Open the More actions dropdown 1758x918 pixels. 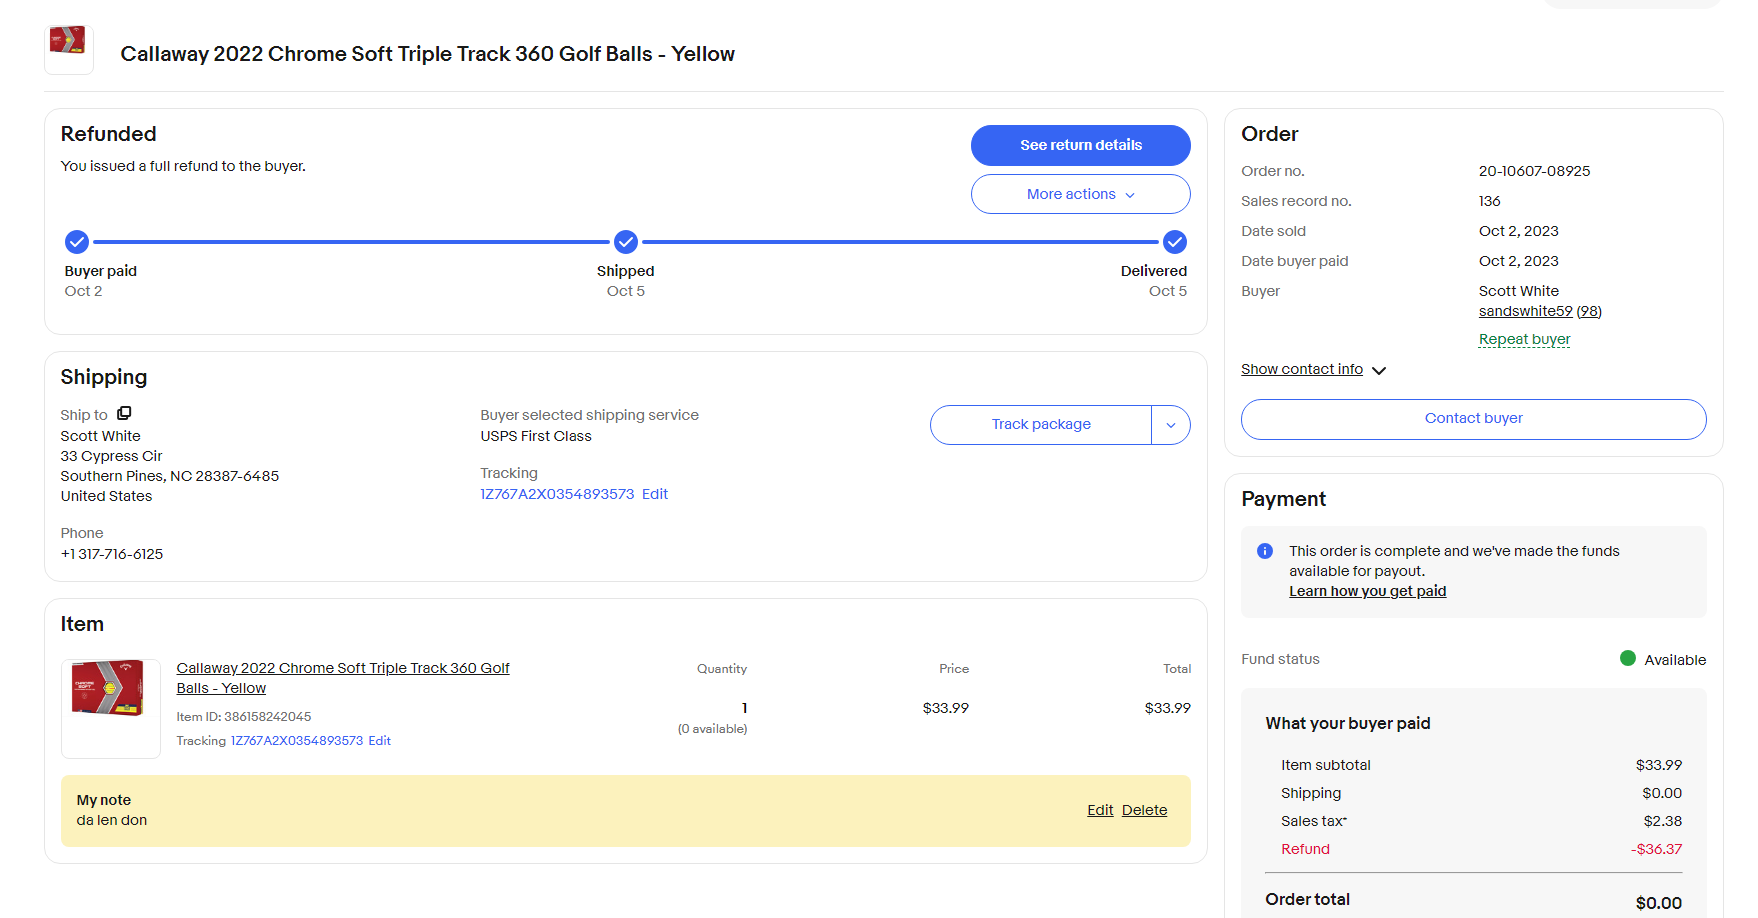point(1080,194)
